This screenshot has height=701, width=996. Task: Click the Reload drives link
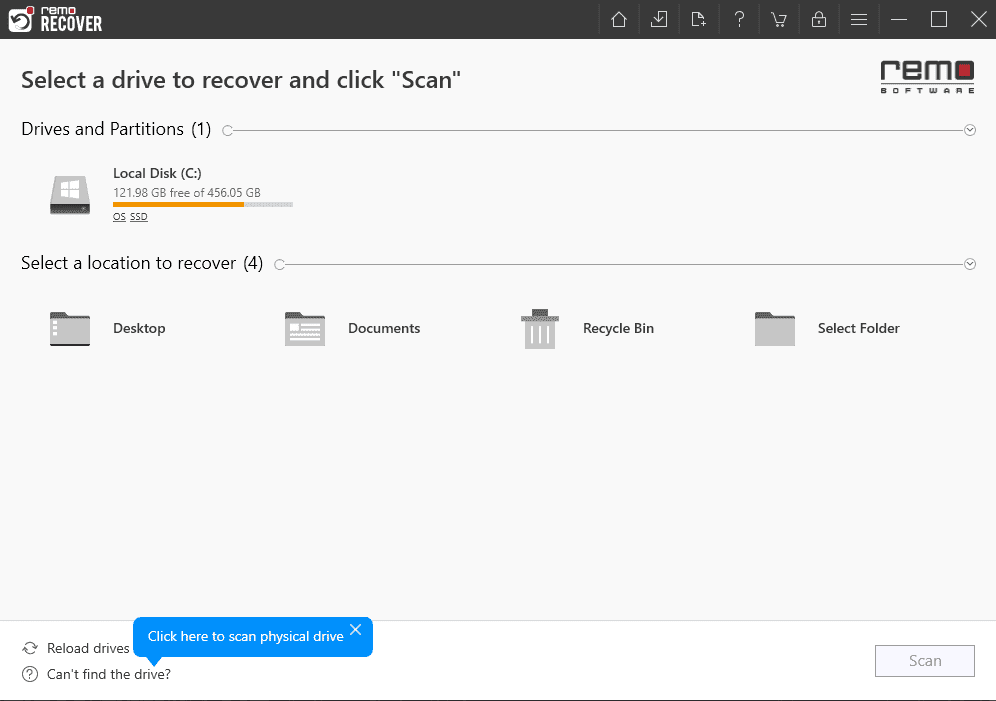pyautogui.click(x=88, y=648)
